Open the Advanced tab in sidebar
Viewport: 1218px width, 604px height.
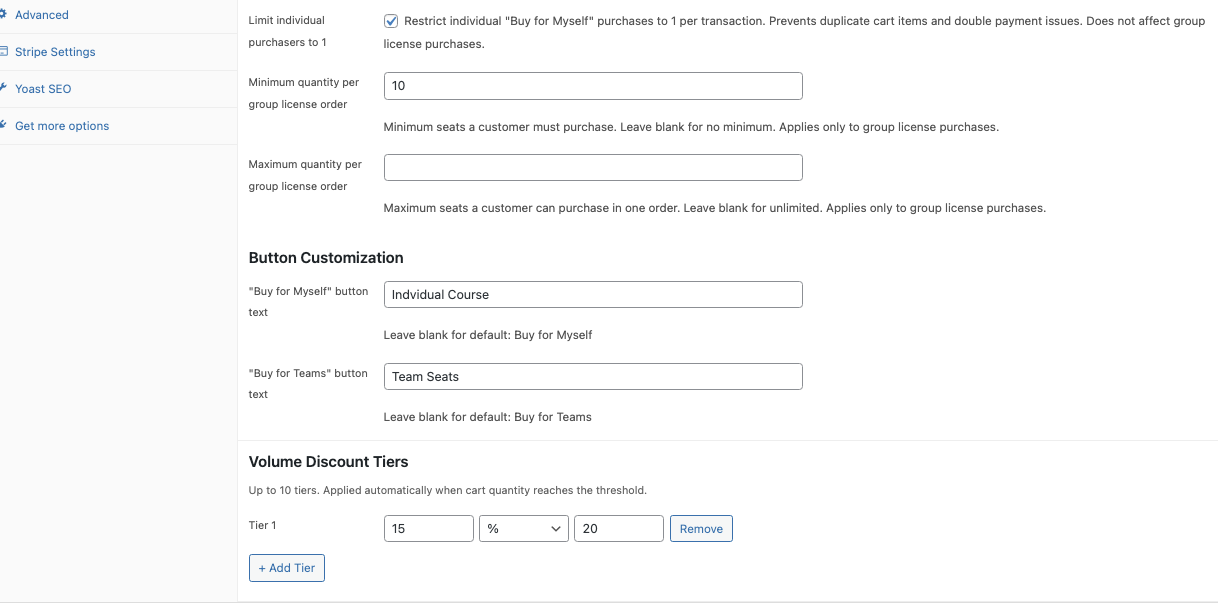[x=42, y=15]
